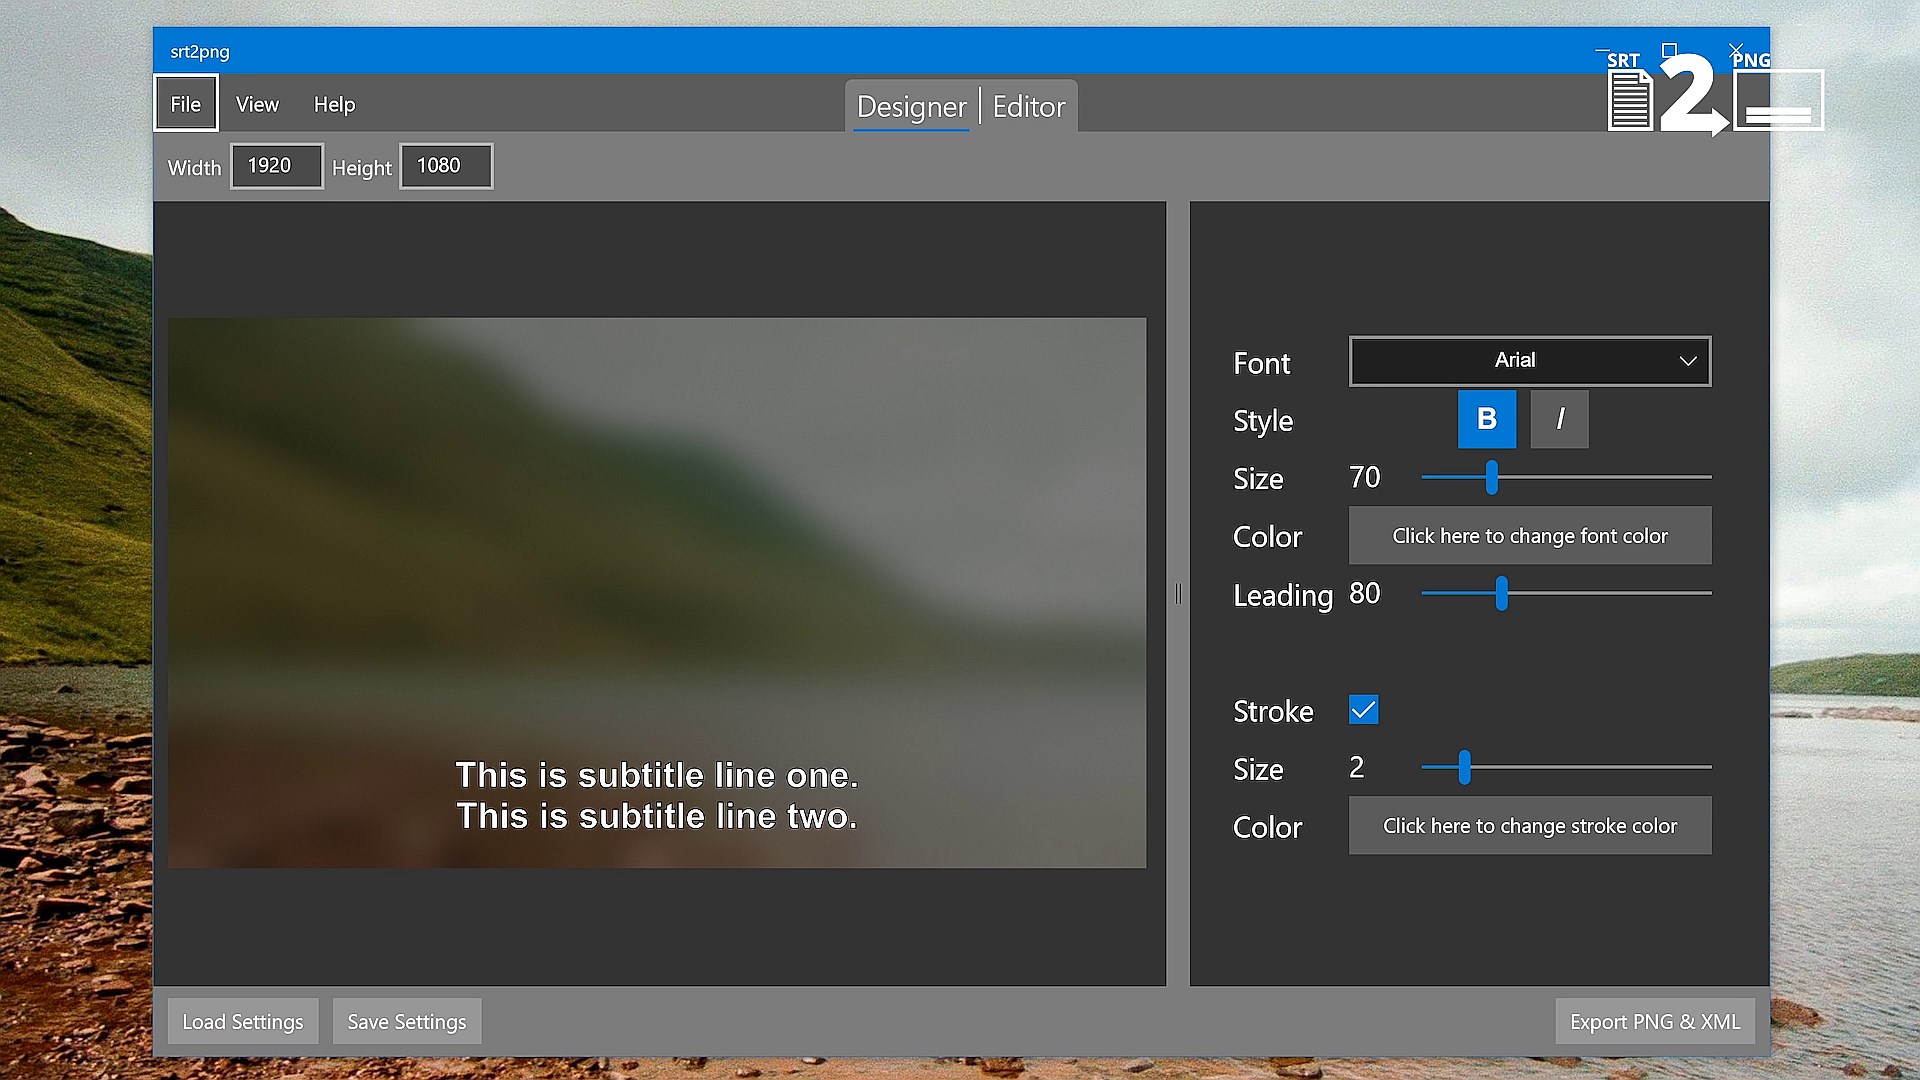Click the Leading slider handle
Viewport: 1920px width, 1080px height.
click(1501, 594)
